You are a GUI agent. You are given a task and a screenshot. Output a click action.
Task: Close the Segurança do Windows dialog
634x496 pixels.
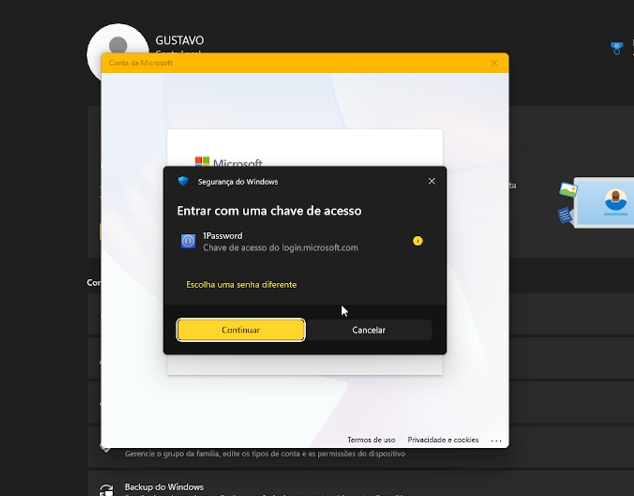[x=432, y=182]
